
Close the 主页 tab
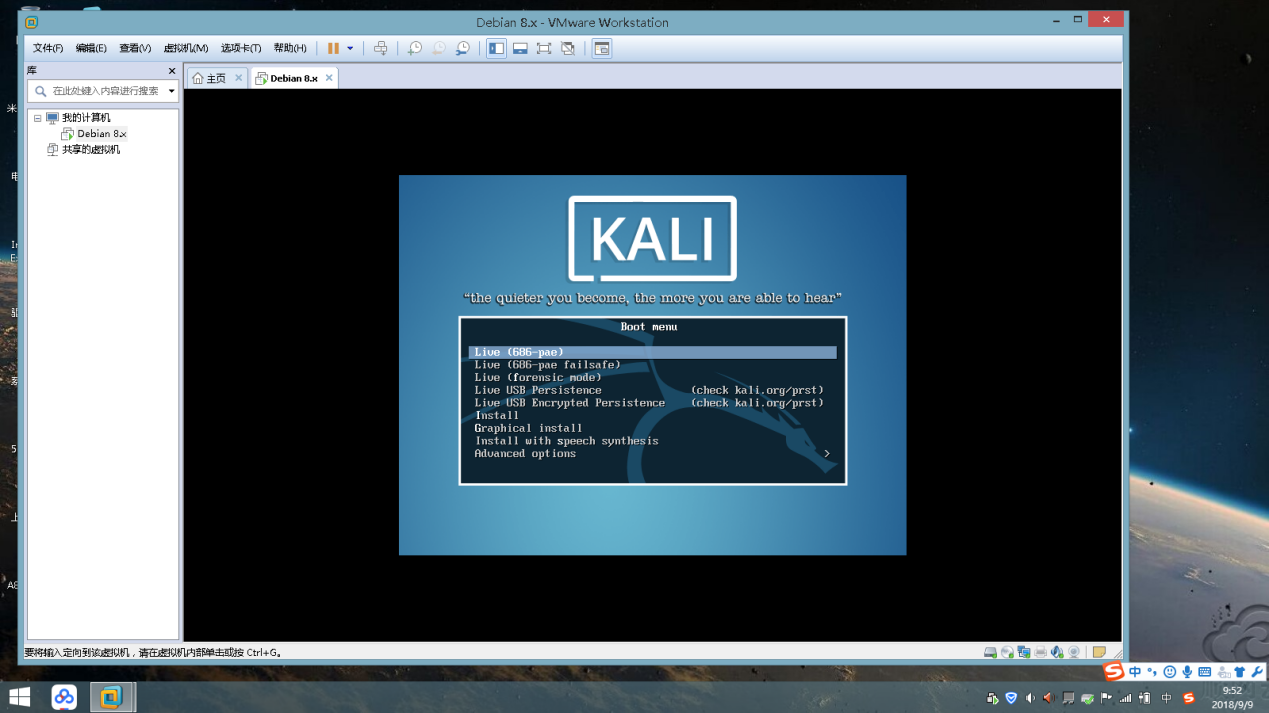point(238,78)
